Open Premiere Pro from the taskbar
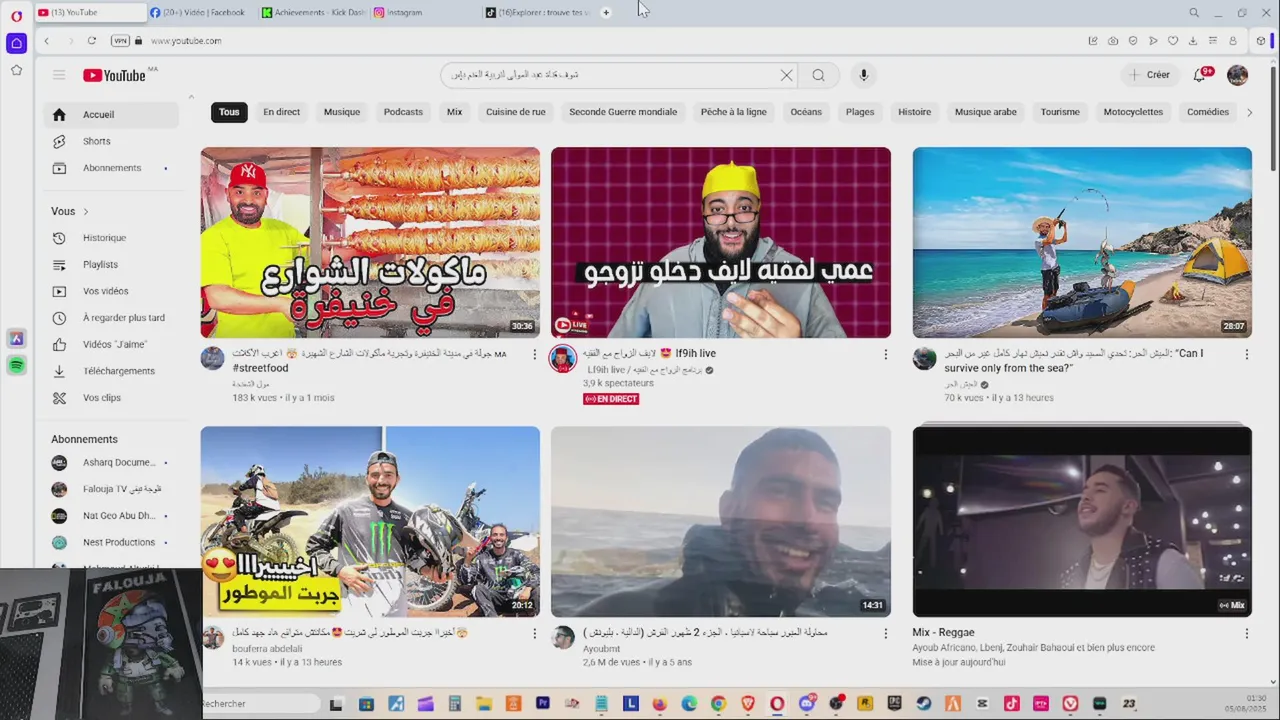Screen dimensions: 1280x720 pyautogui.click(x=543, y=704)
